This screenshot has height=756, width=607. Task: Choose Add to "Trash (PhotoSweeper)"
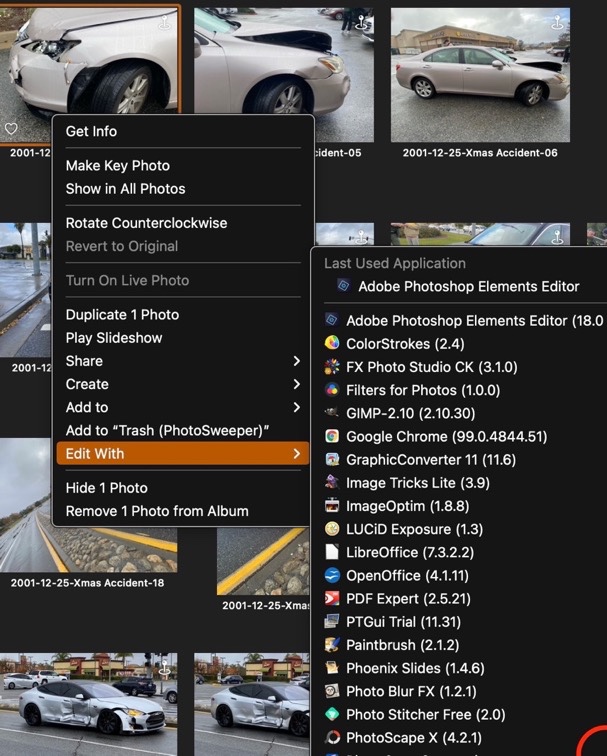click(183, 430)
